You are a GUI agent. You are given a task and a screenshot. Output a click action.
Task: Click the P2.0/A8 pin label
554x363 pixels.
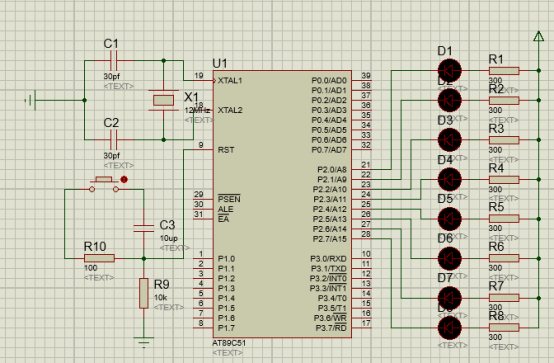click(332, 170)
